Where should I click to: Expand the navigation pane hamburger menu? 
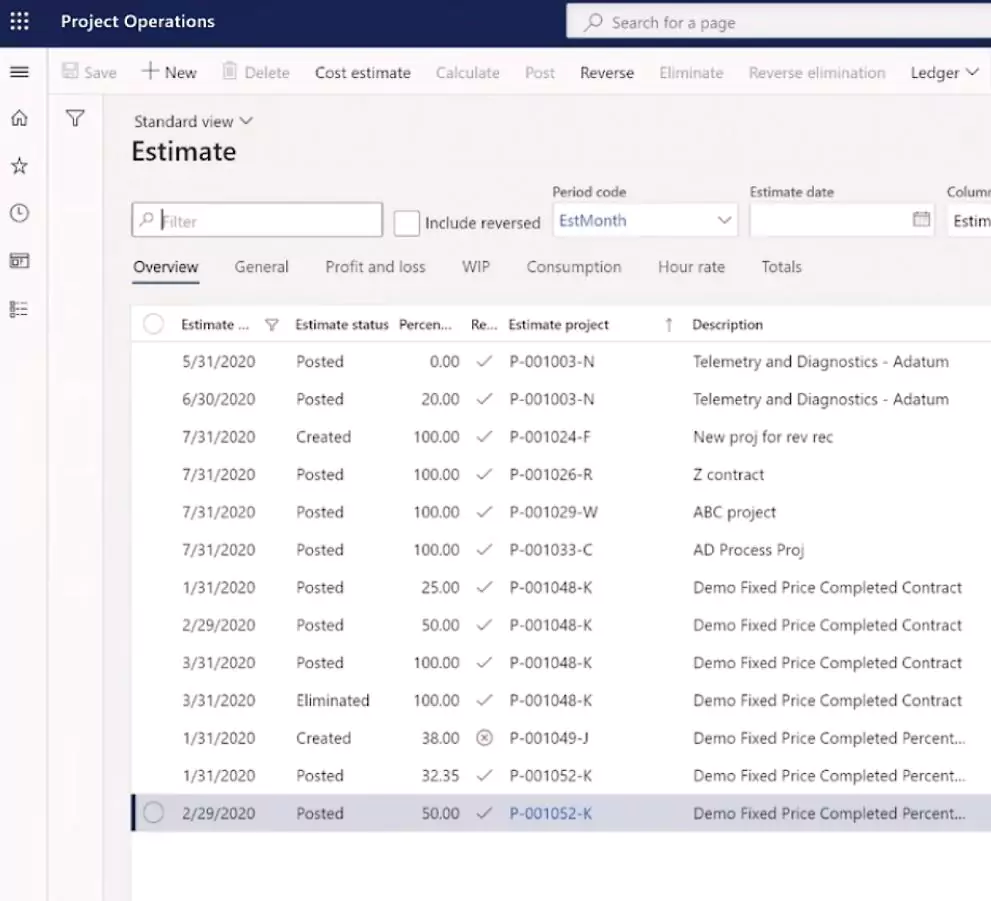pos(19,72)
